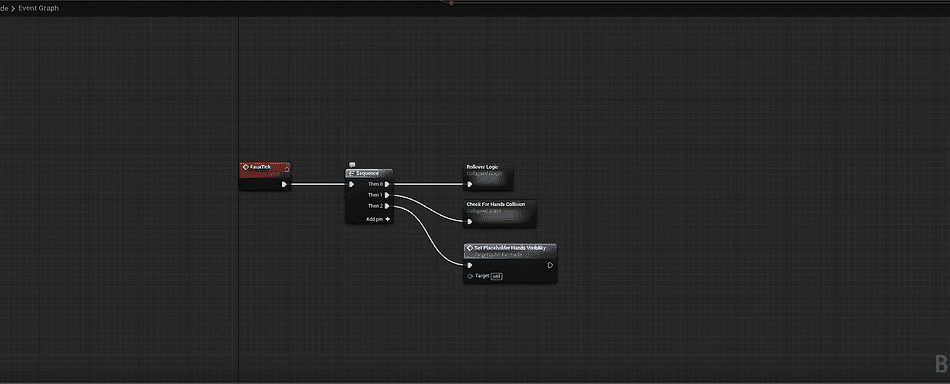Click the Target object pin circle
Screen dimensions: 950x384
[x=470, y=276]
